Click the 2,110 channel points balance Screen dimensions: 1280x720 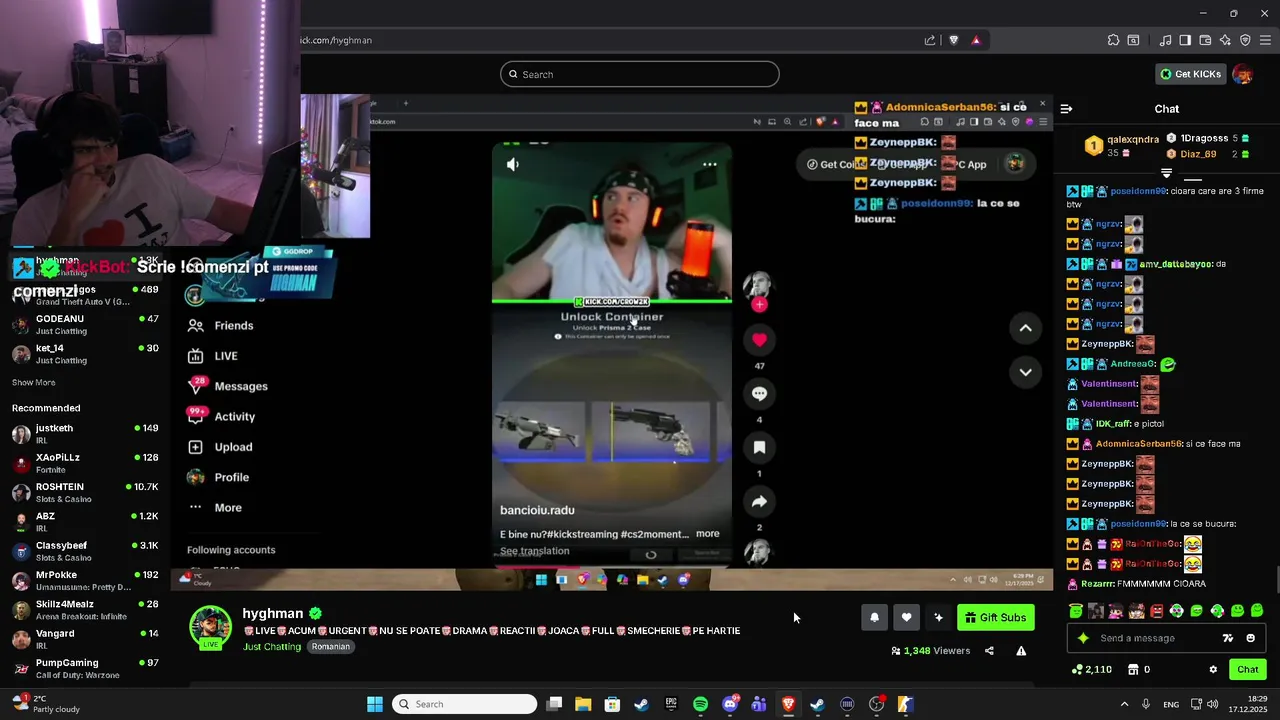point(1091,670)
